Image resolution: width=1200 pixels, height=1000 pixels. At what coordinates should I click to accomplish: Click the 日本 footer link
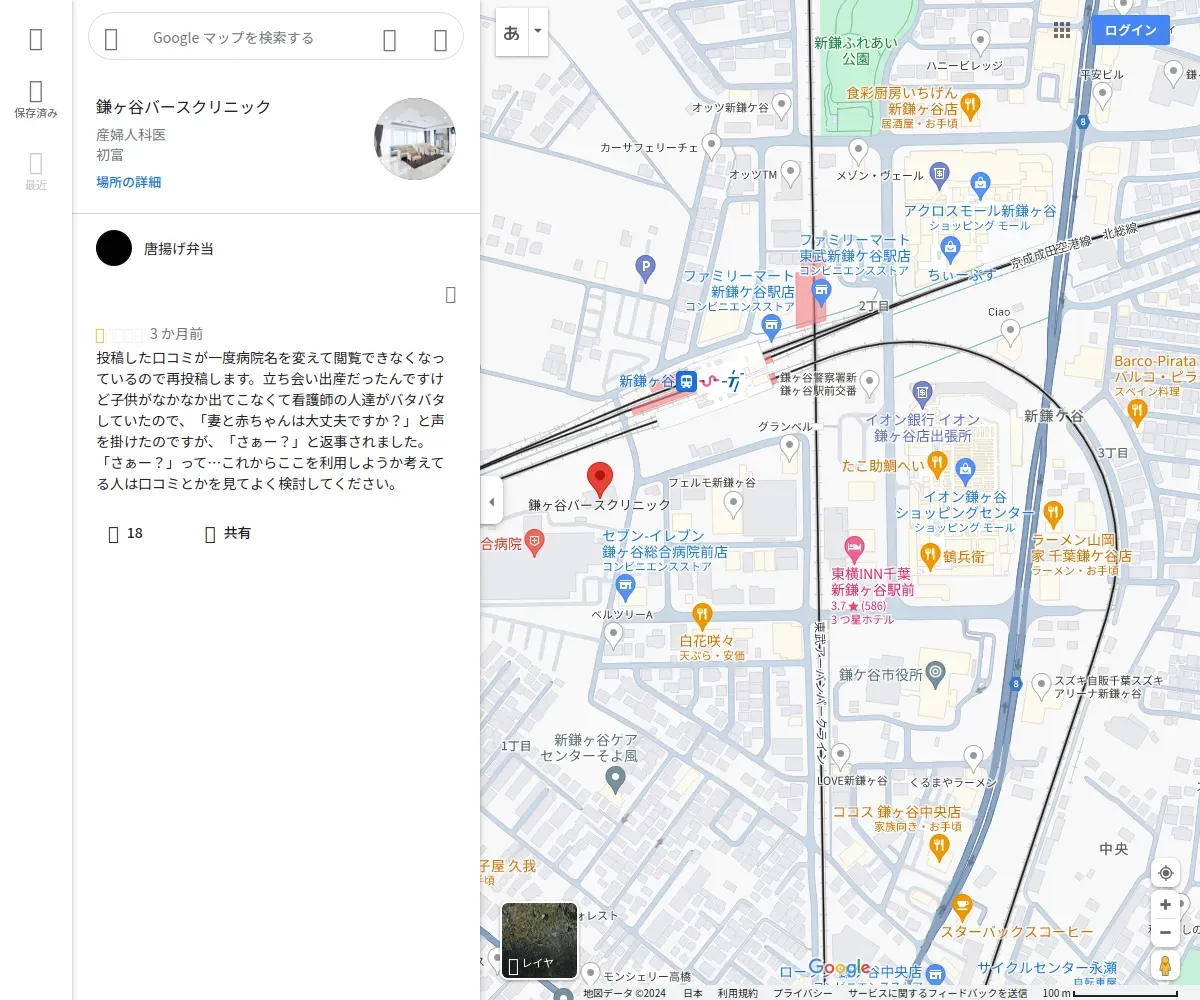click(x=693, y=993)
